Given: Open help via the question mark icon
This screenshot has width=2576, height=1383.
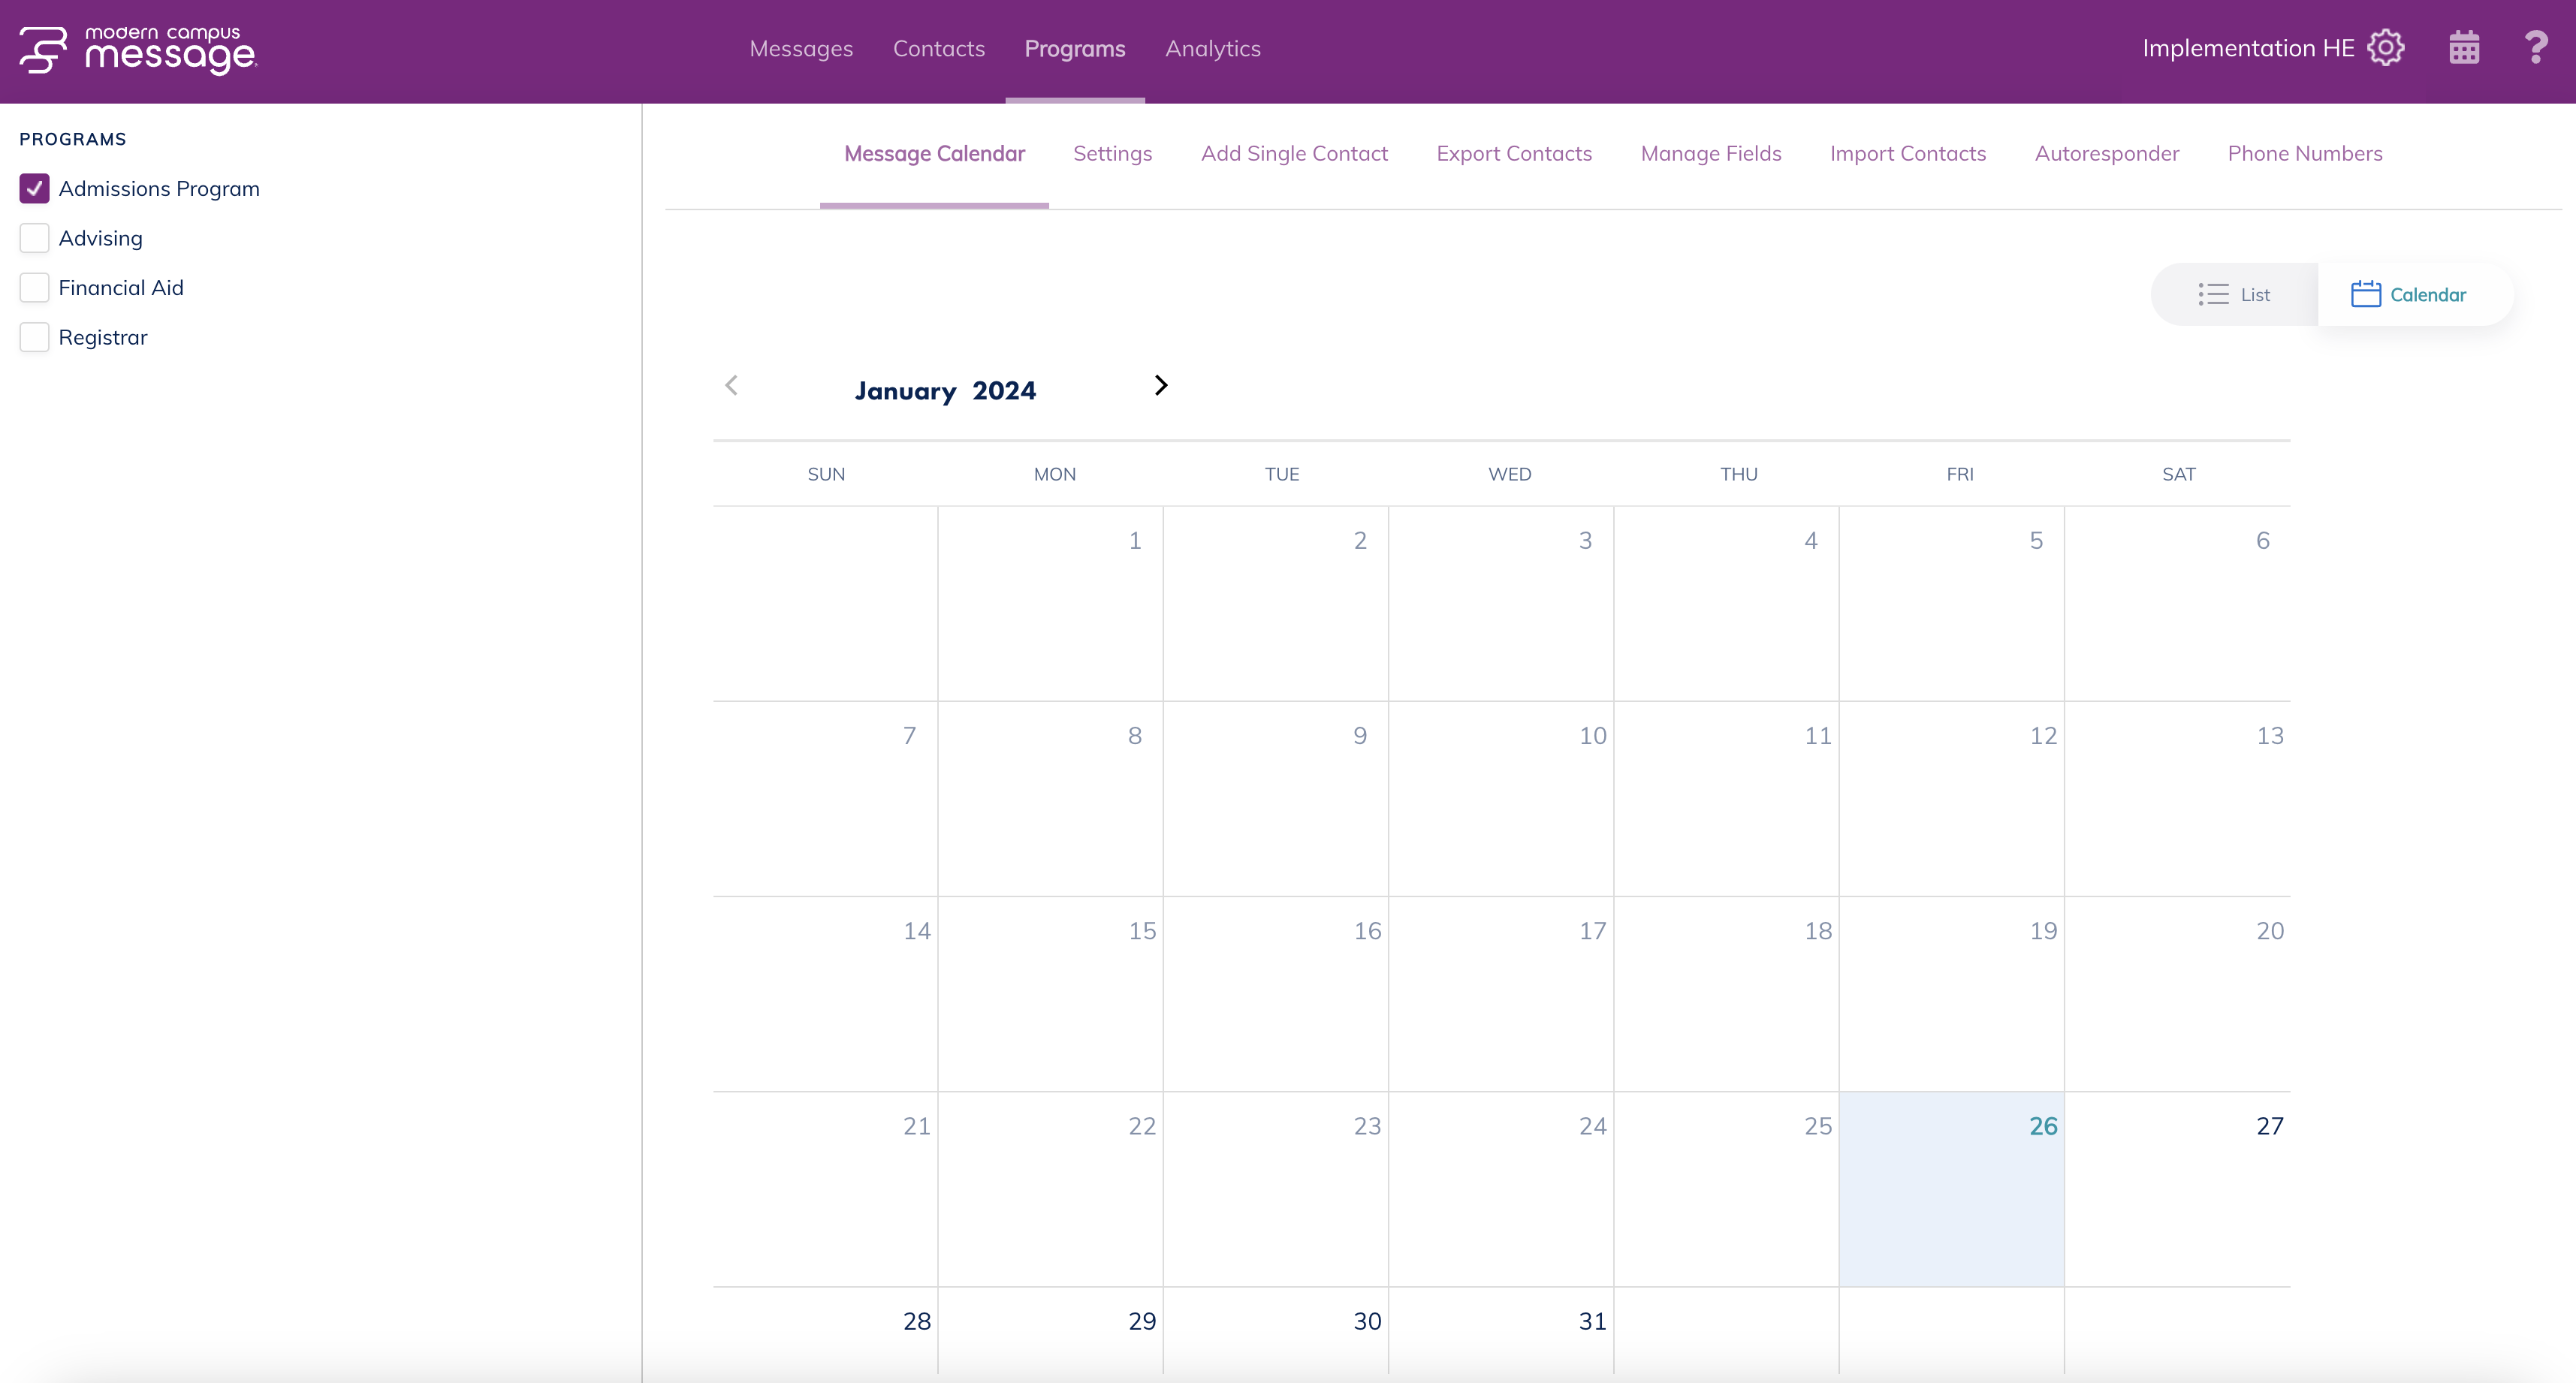Looking at the screenshot, I should (2536, 47).
